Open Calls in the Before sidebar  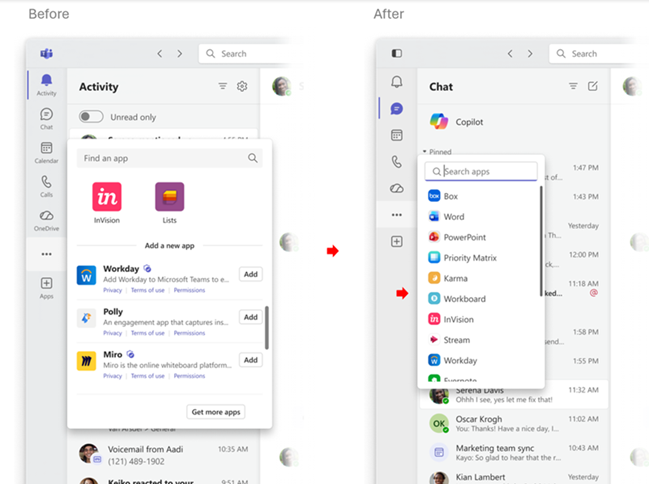click(46, 186)
